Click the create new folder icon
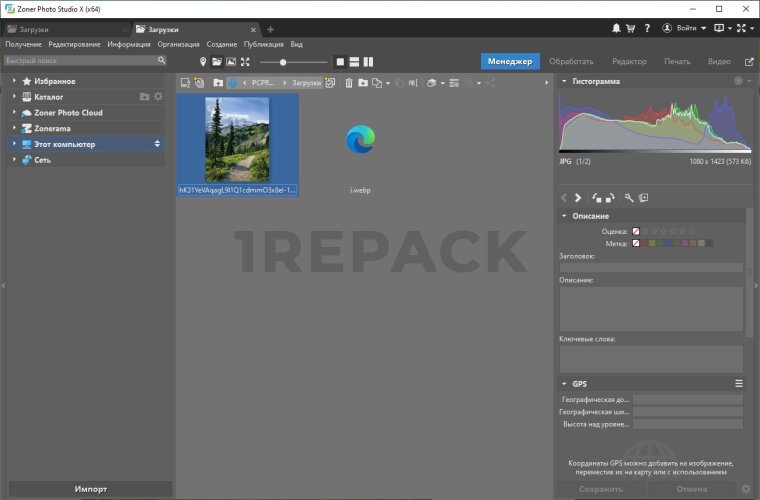 (363, 83)
